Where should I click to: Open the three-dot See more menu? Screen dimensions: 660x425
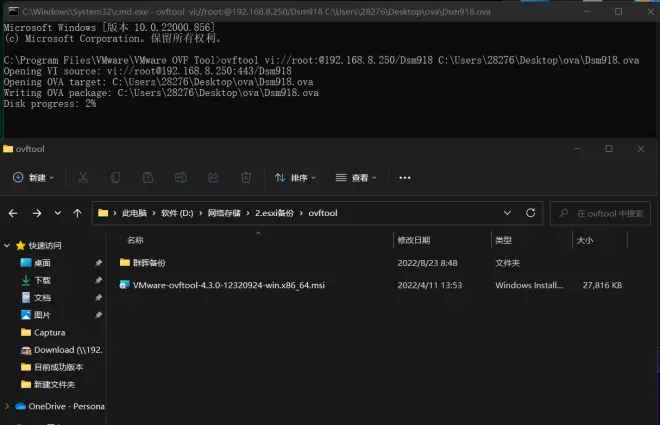(x=405, y=178)
